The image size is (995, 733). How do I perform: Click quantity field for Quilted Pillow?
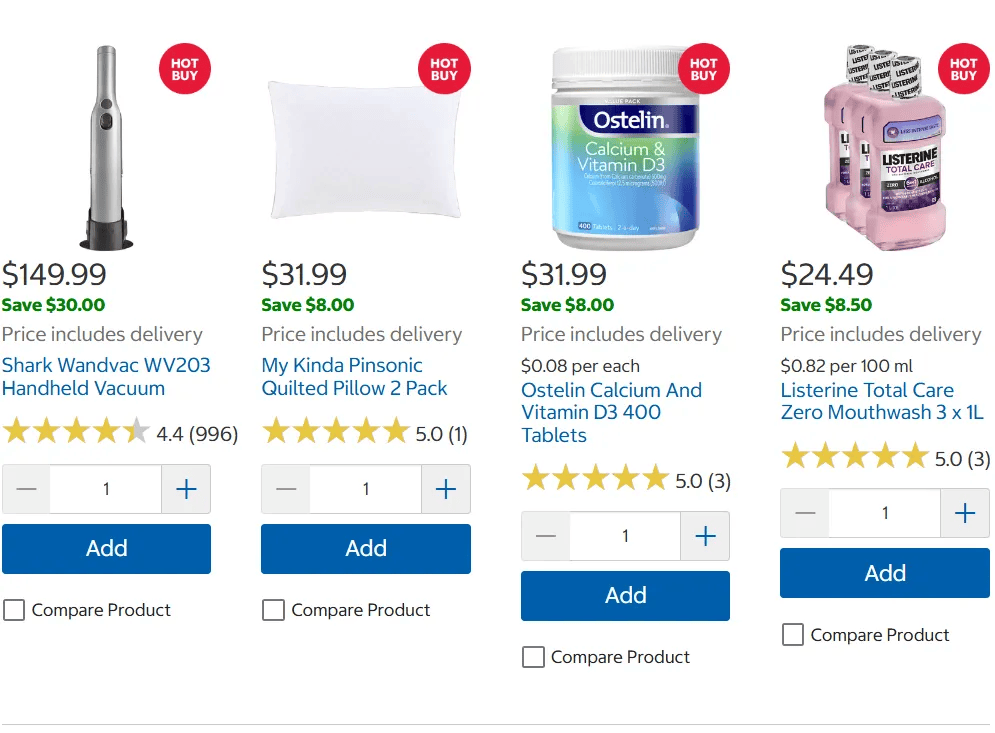click(366, 489)
